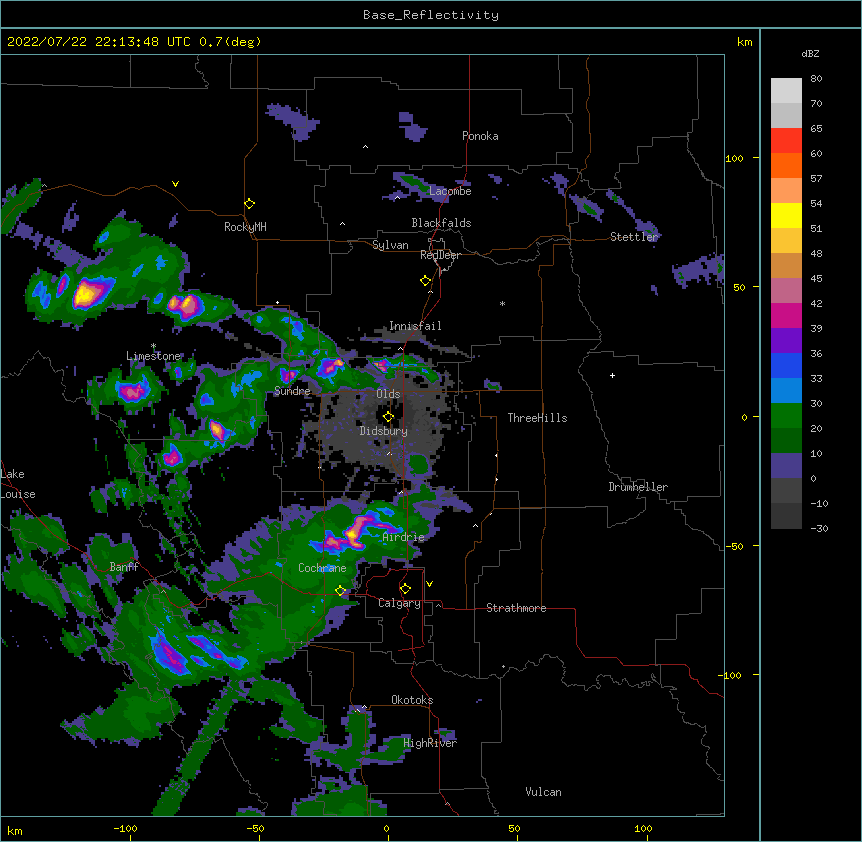This screenshot has width=862, height=842.
Task: Click the Lake Louise label
Action: (x=18, y=484)
